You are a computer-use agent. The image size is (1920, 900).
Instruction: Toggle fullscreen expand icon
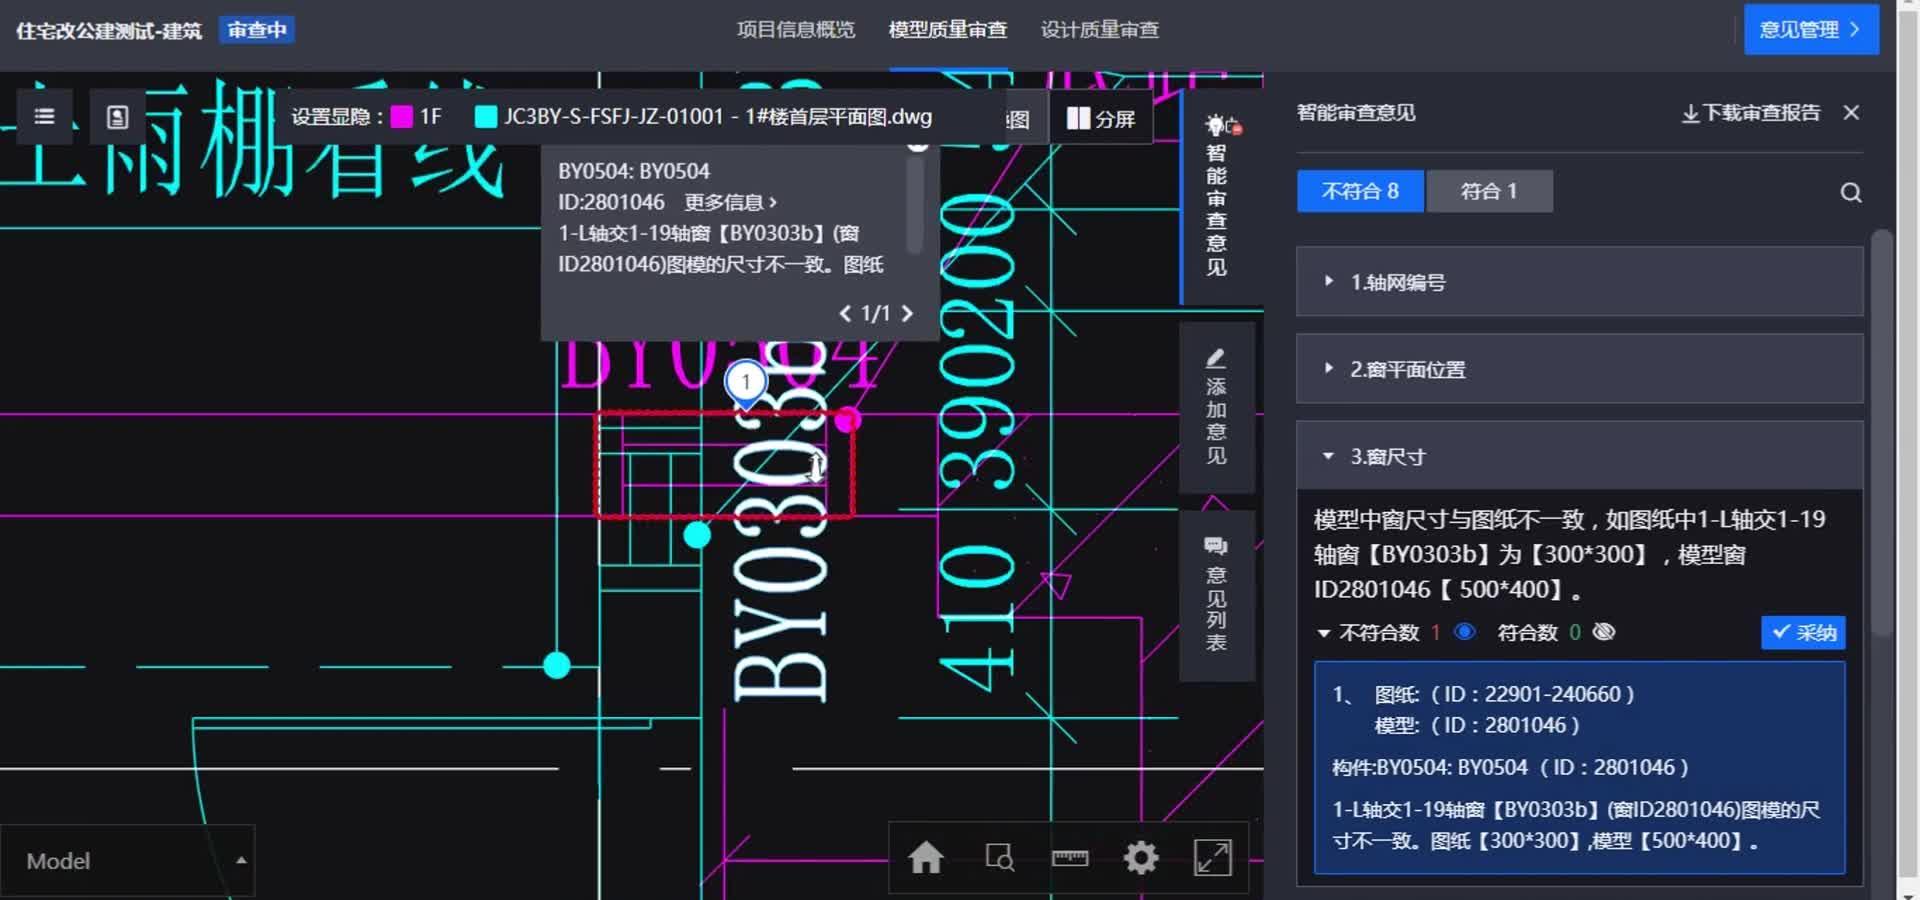1213,857
